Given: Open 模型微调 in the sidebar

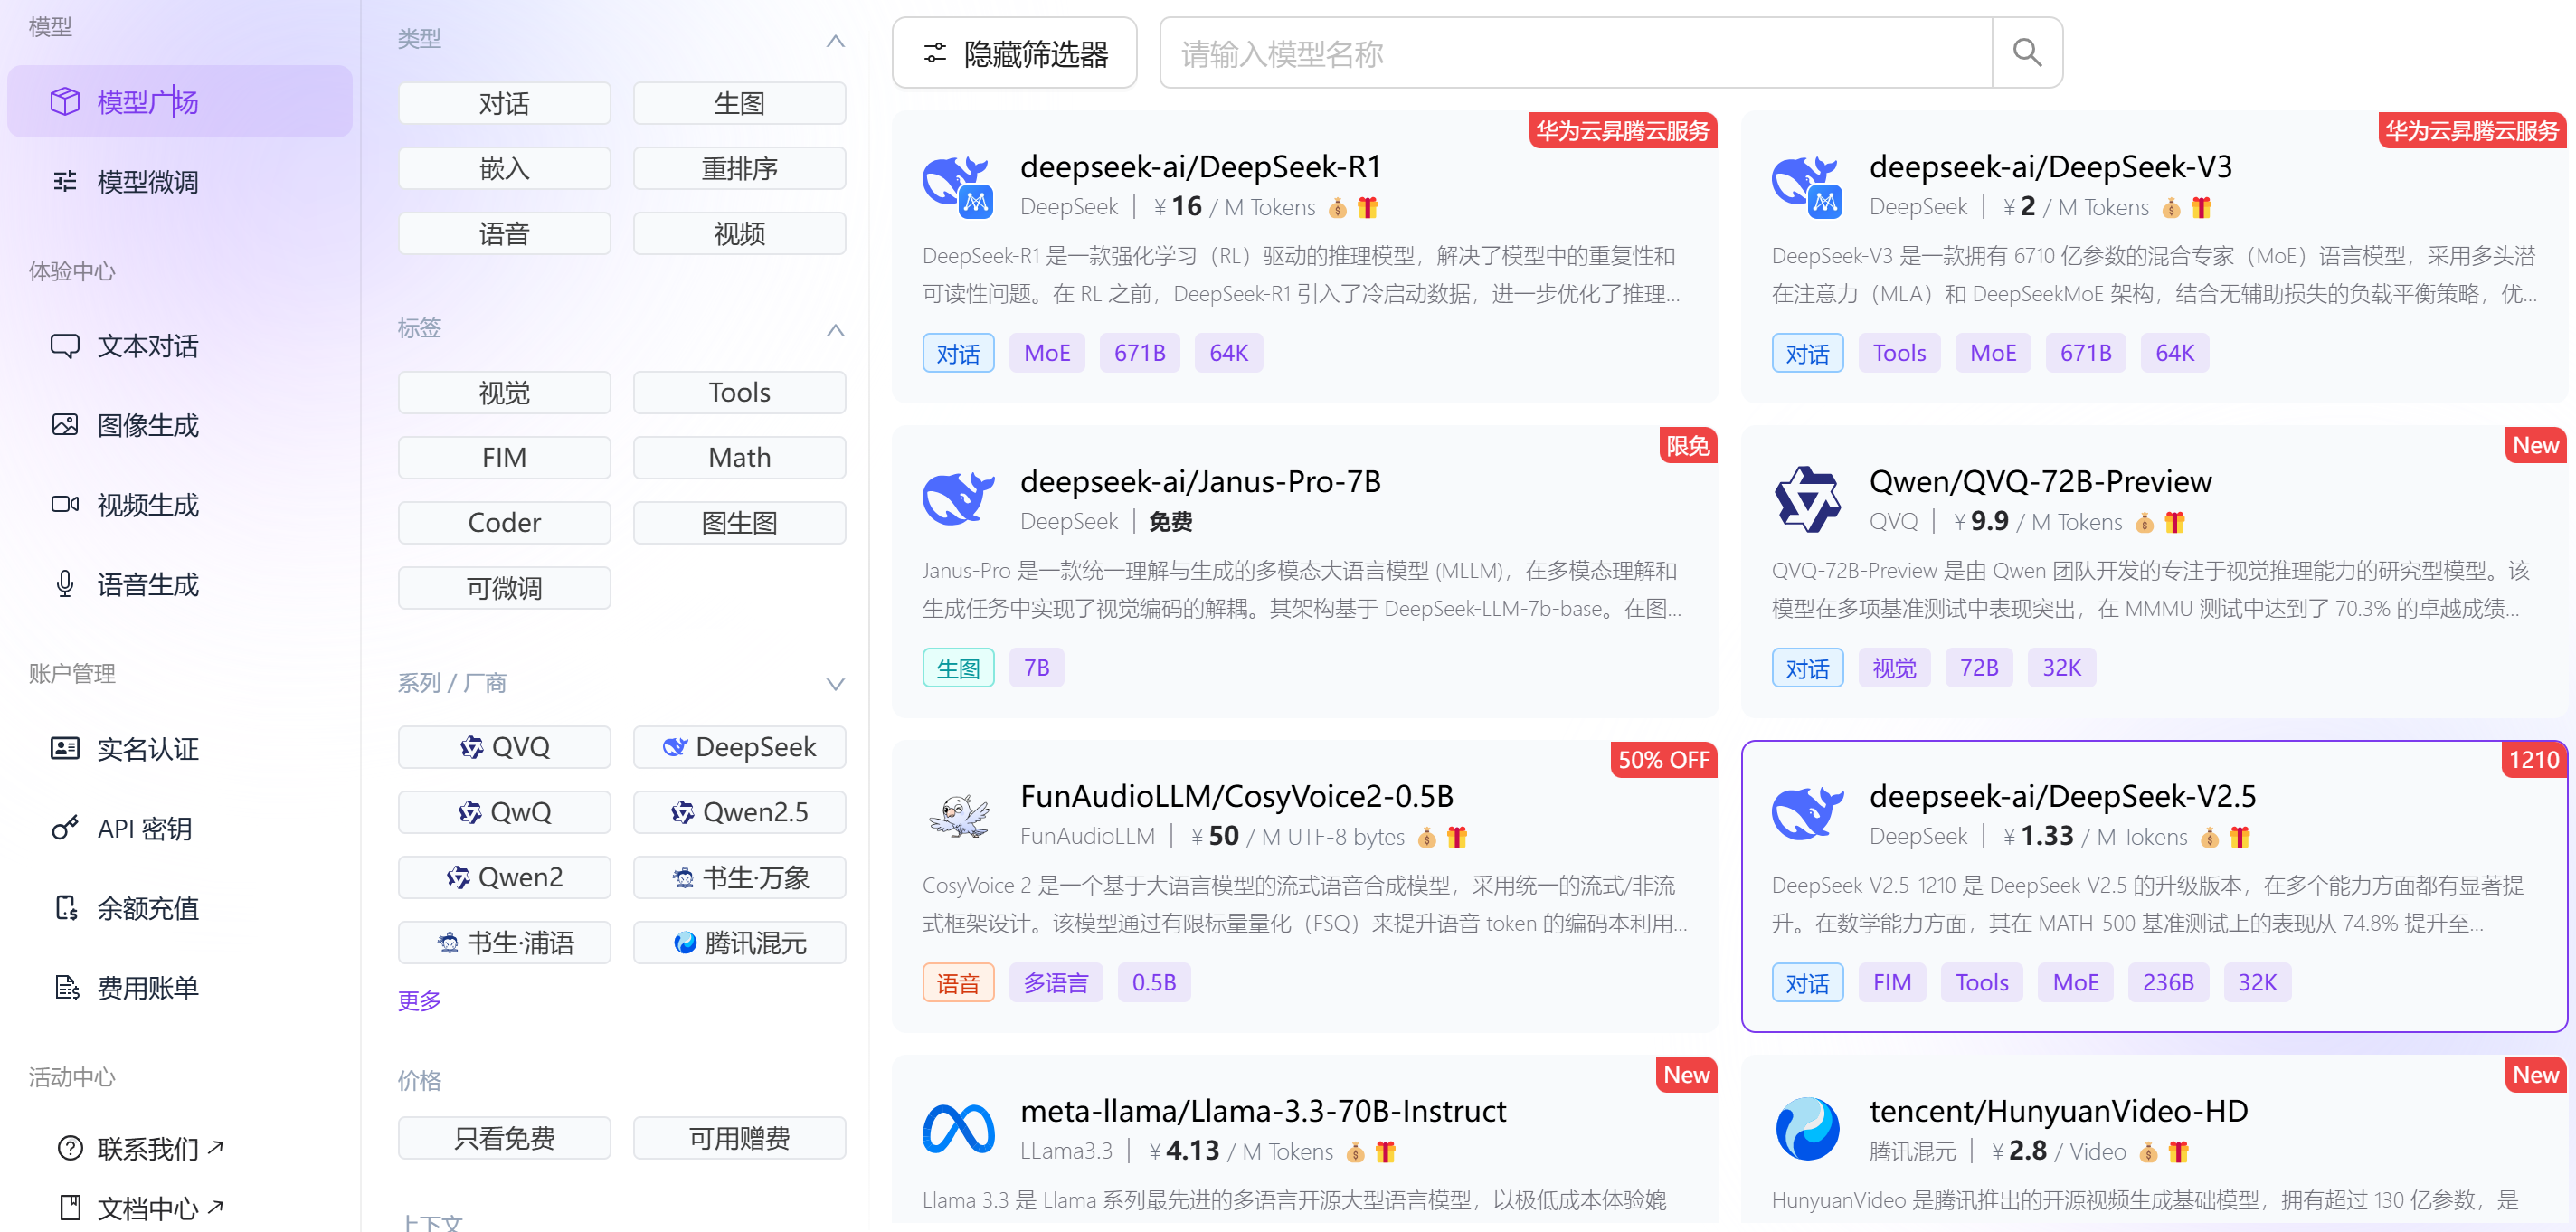Looking at the screenshot, I should pos(147,182).
